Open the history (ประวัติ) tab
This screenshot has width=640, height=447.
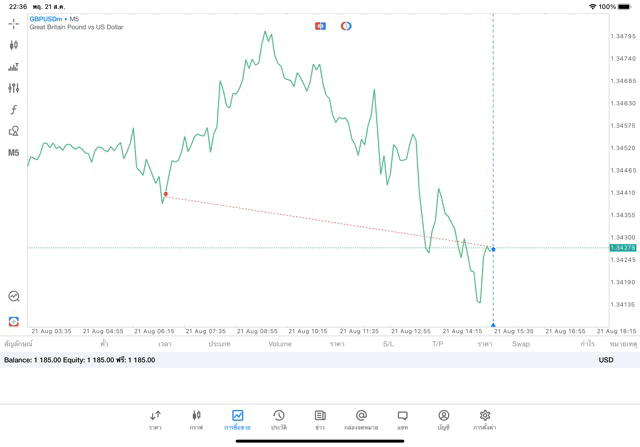pyautogui.click(x=279, y=419)
